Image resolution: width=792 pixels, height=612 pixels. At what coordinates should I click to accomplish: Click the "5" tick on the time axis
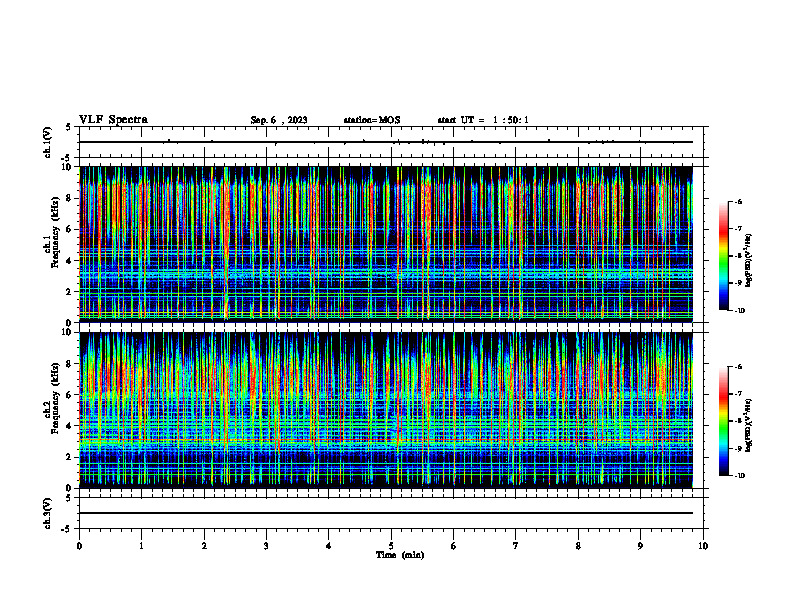click(391, 546)
